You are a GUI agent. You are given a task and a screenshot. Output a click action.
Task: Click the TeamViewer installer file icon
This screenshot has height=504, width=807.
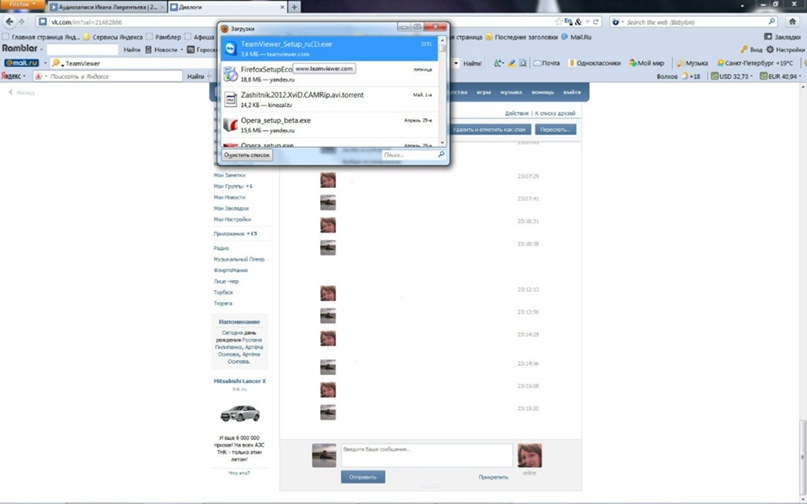pos(230,48)
